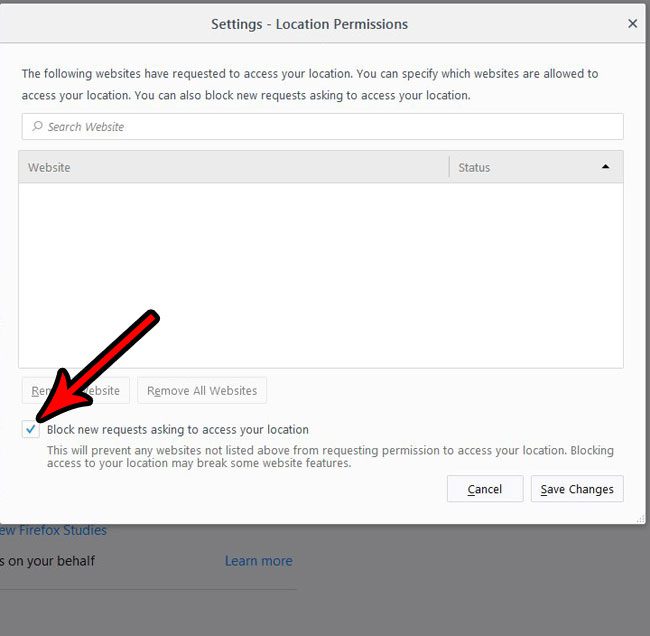Uncheck the block new requests checkbox
Viewport: 650px width, 636px height.
tap(32, 429)
